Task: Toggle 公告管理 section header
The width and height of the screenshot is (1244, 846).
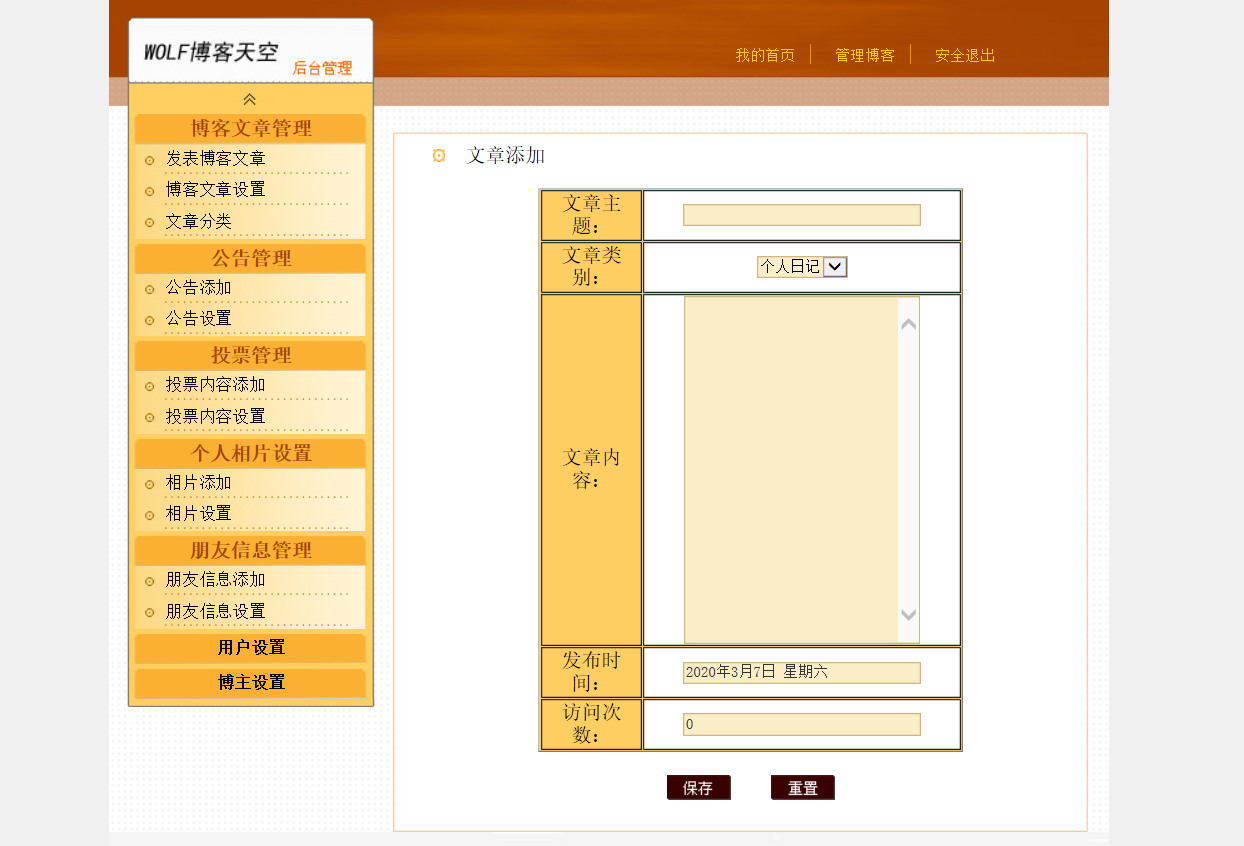Action: (250, 258)
